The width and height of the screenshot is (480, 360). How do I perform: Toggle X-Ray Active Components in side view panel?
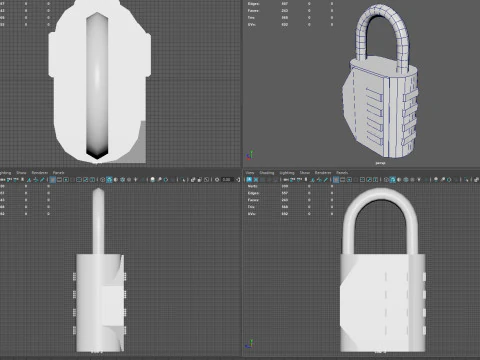(x=199, y=179)
